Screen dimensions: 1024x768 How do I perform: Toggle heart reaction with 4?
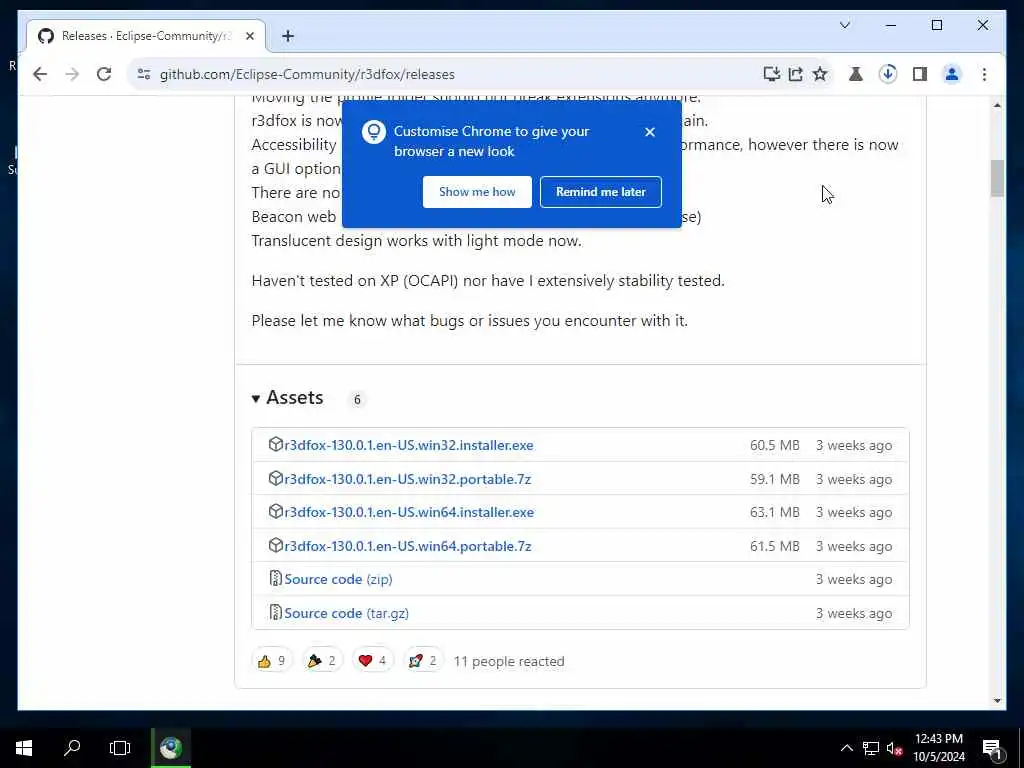point(372,661)
